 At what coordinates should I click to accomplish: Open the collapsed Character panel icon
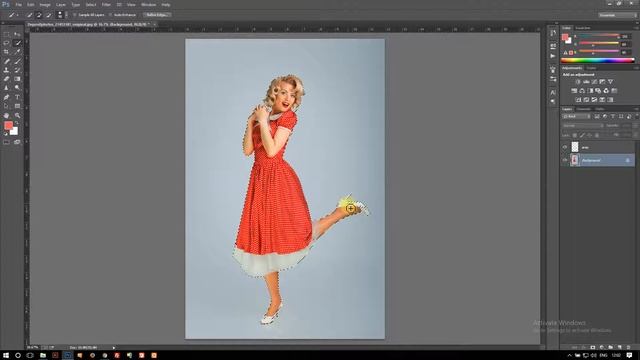553,93
